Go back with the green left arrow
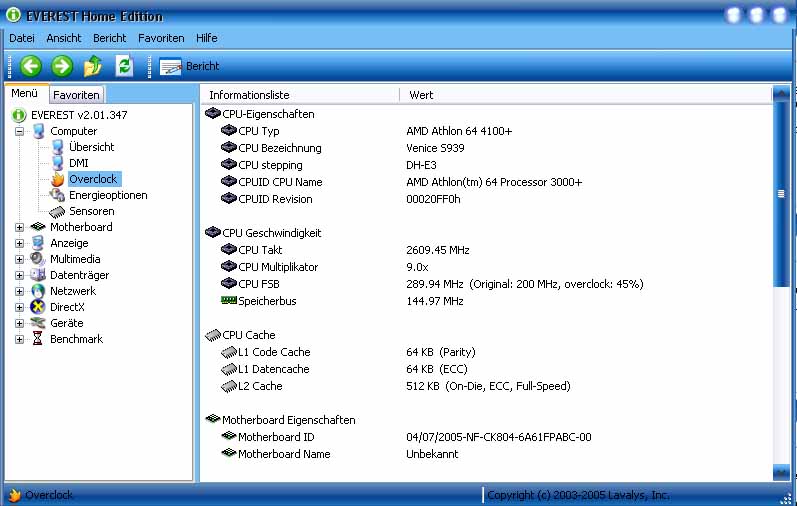797x506 pixels. 31,66
